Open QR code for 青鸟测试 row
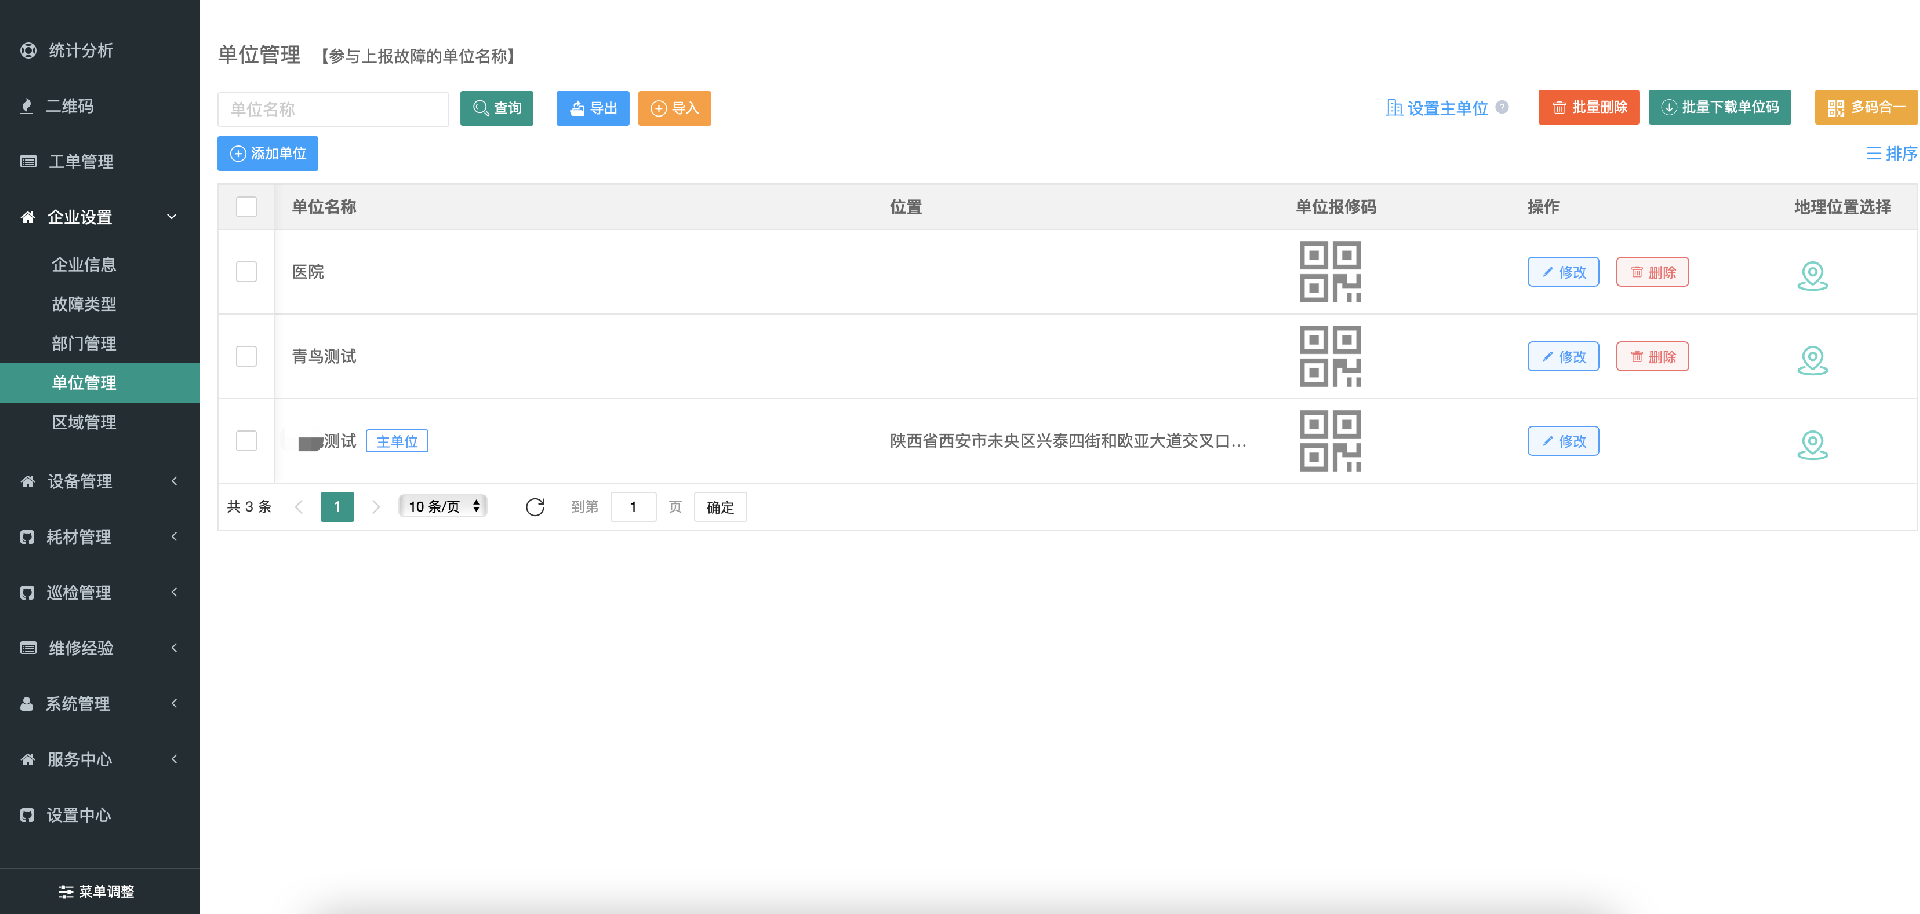 (x=1330, y=357)
